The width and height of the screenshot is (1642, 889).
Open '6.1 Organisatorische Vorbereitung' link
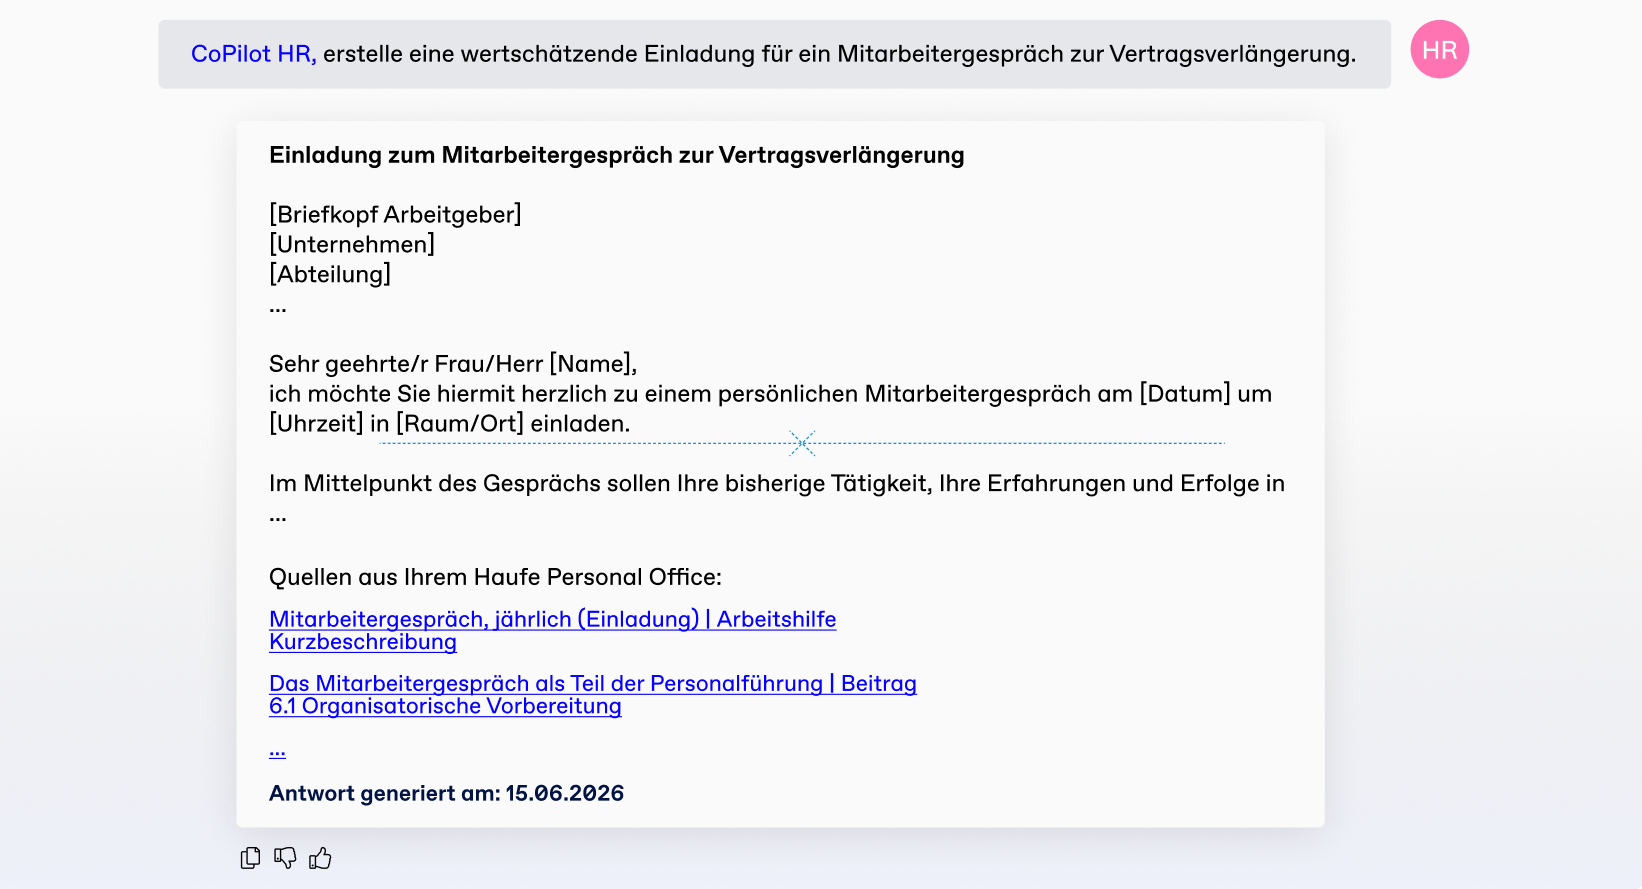445,706
